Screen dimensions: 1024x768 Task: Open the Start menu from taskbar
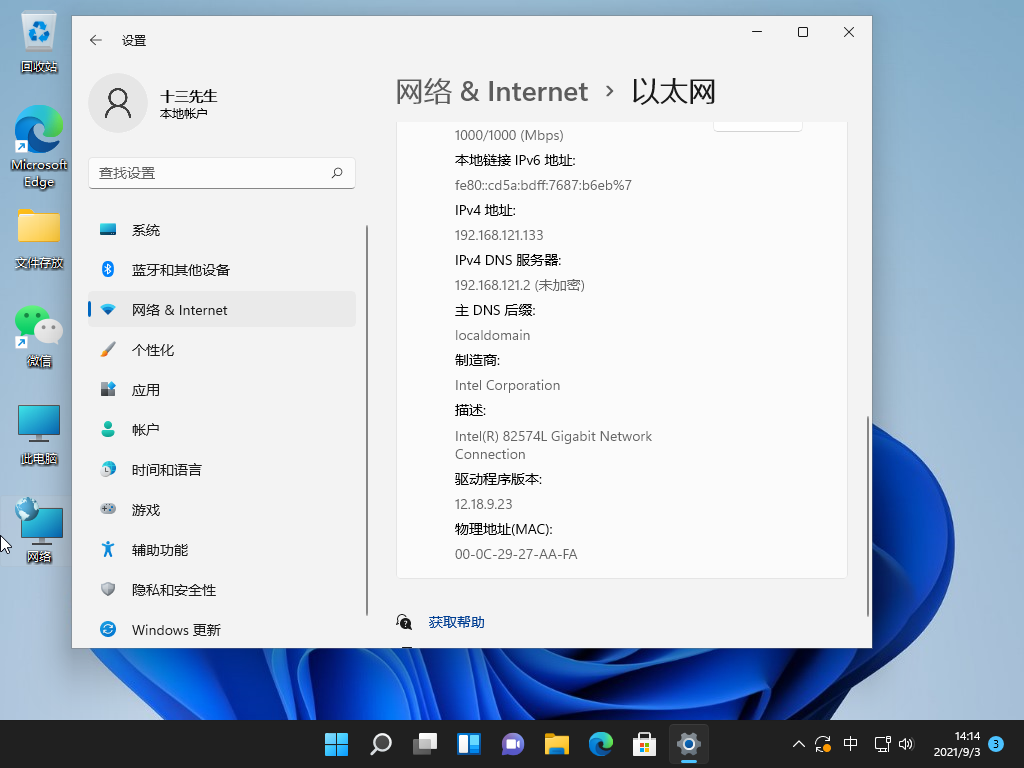[336, 744]
